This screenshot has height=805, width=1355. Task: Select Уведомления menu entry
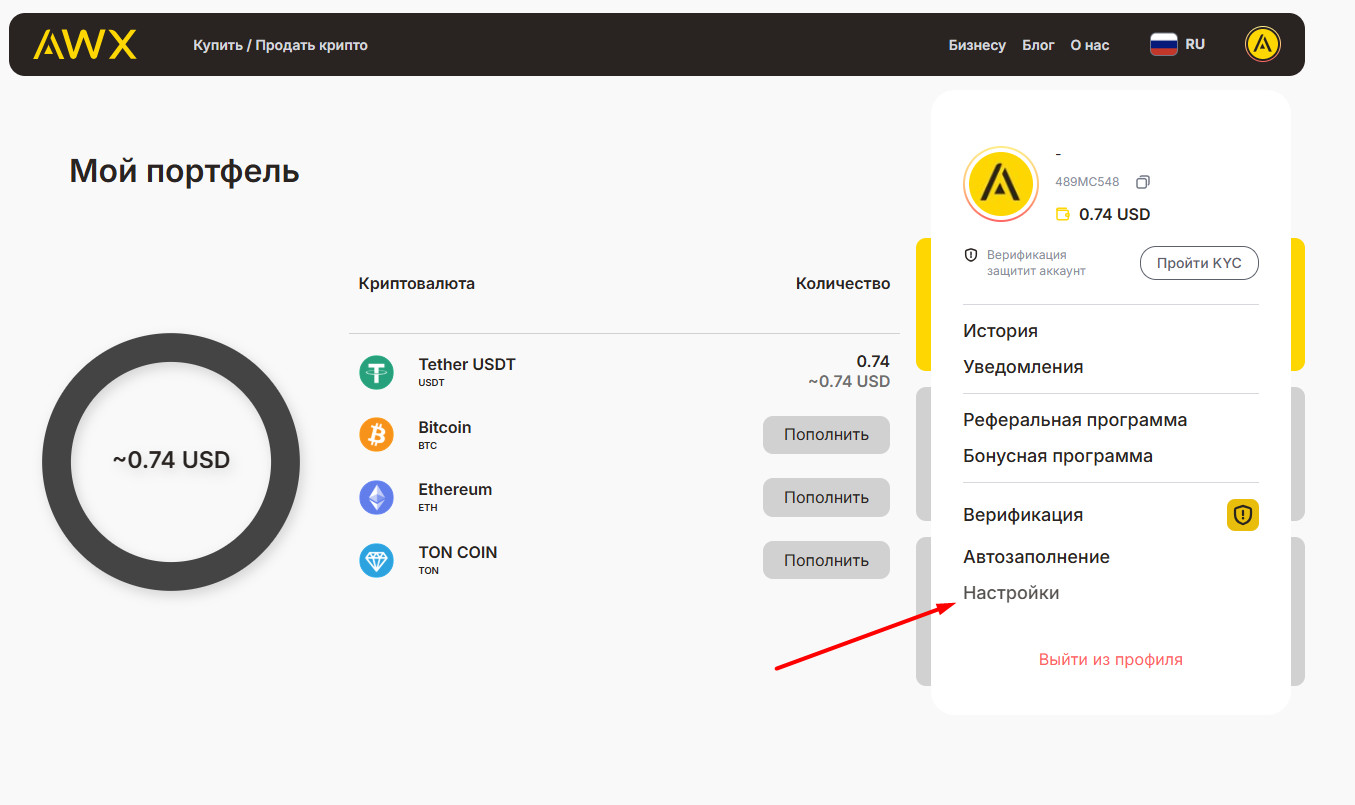click(1023, 367)
